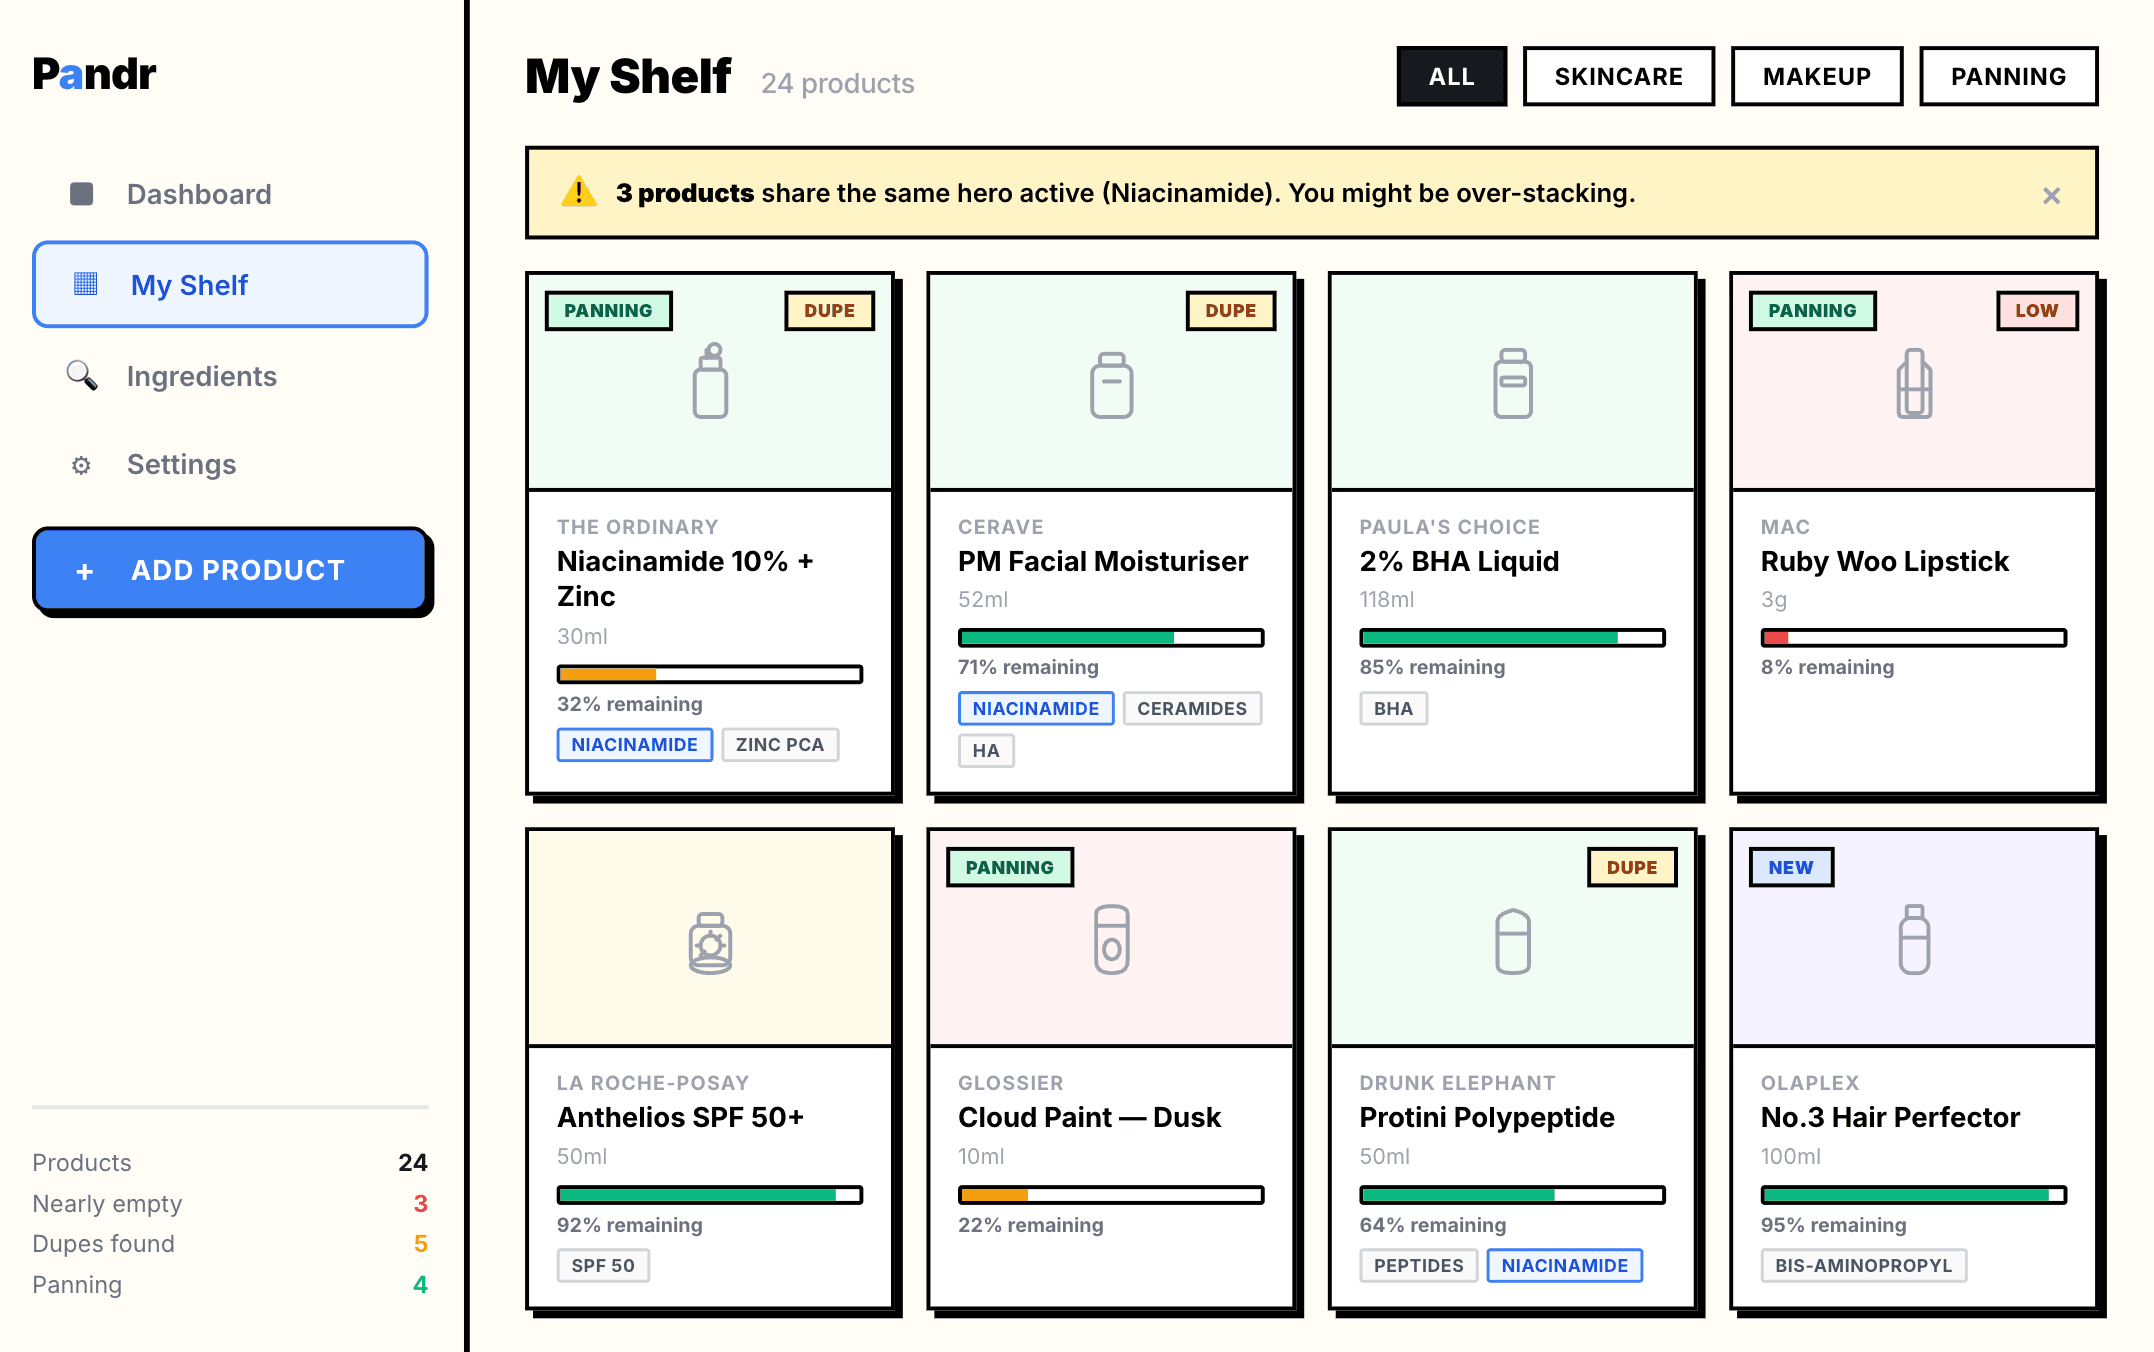Switch to the SKINCARE filter tab

coord(1618,75)
